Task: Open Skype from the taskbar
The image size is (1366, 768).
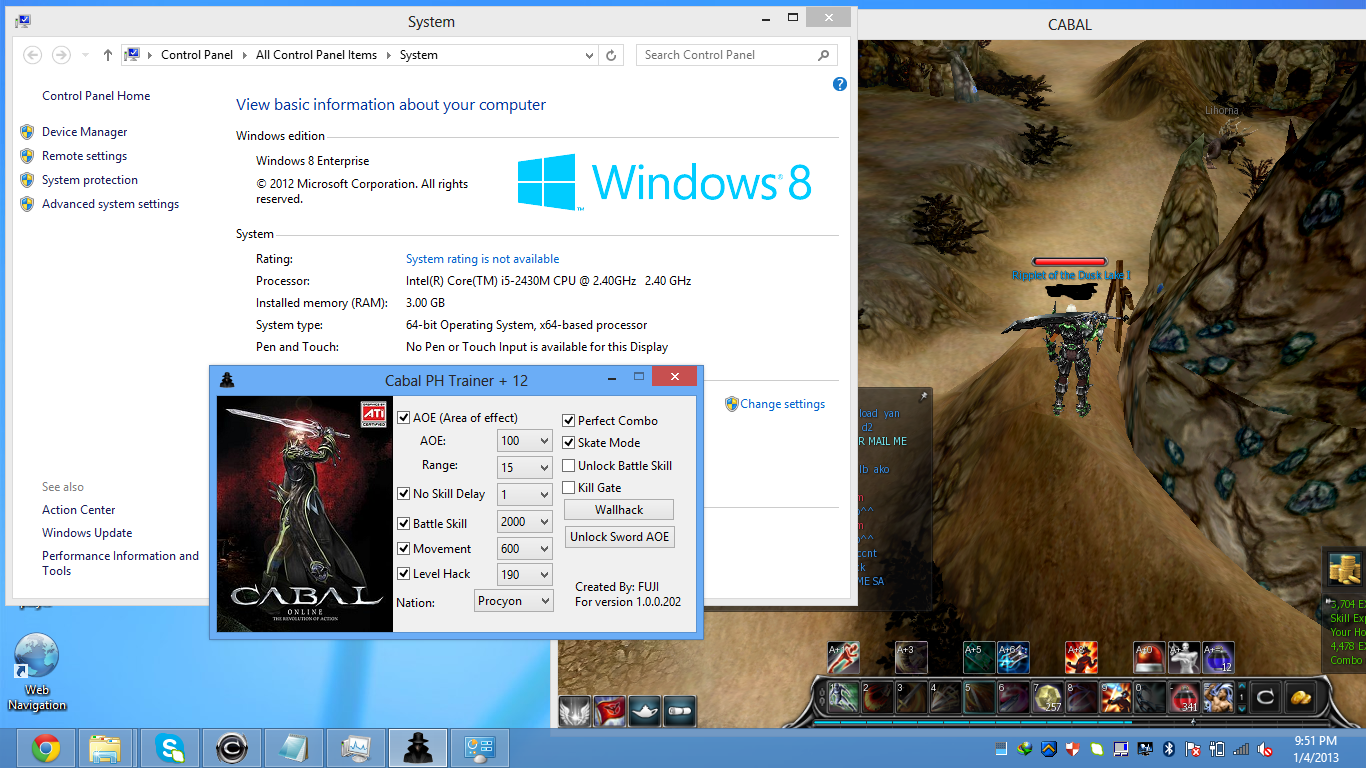Action: pos(169,748)
